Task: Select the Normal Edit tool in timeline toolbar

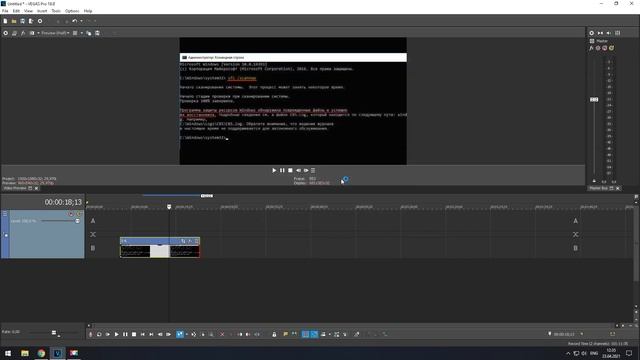Action: click(180, 334)
